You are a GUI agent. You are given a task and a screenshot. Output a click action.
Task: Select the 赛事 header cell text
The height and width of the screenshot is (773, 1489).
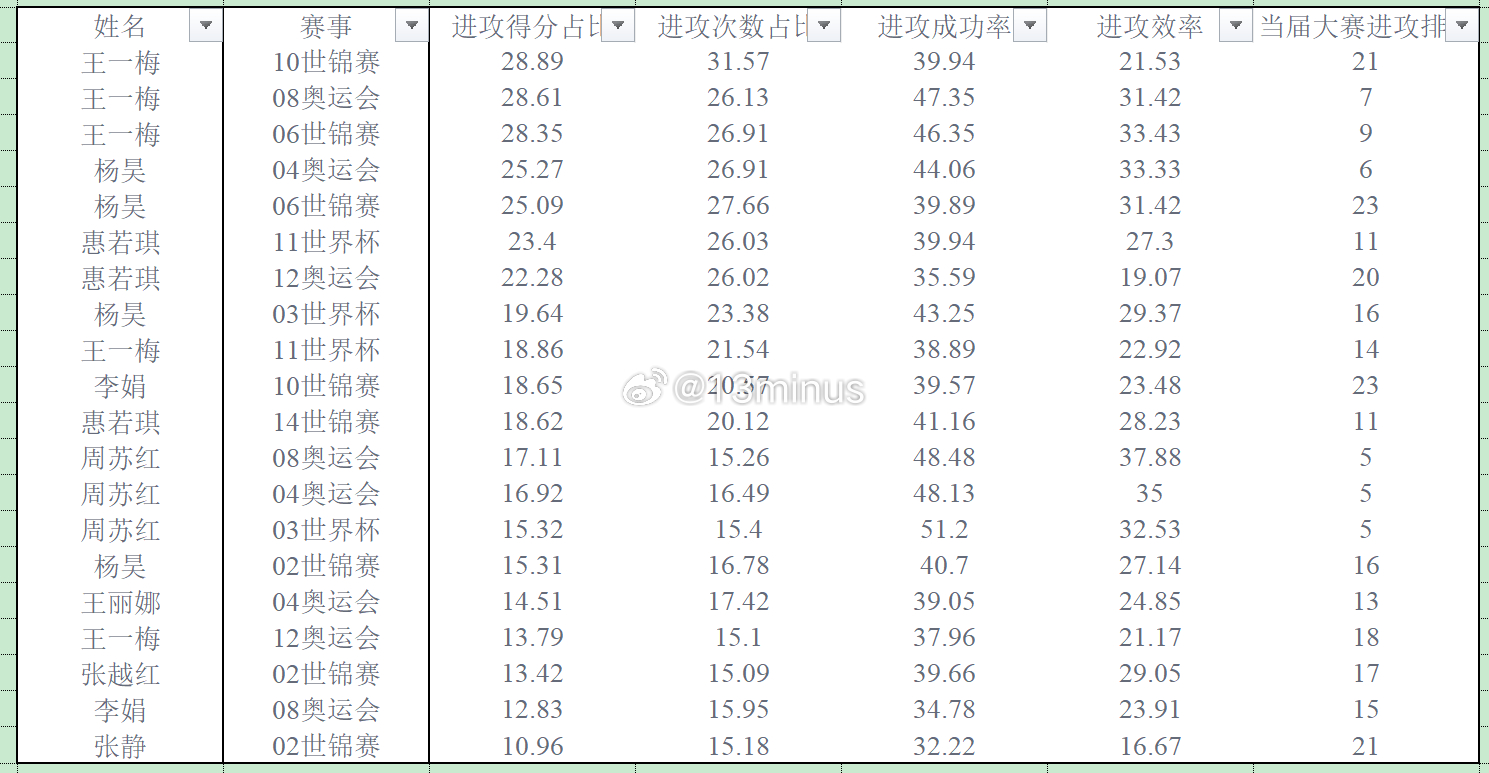pyautogui.click(x=326, y=27)
